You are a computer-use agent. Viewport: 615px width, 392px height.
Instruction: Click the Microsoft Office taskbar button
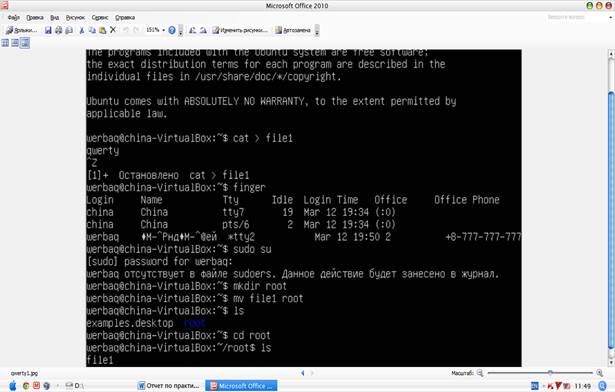tap(241, 386)
